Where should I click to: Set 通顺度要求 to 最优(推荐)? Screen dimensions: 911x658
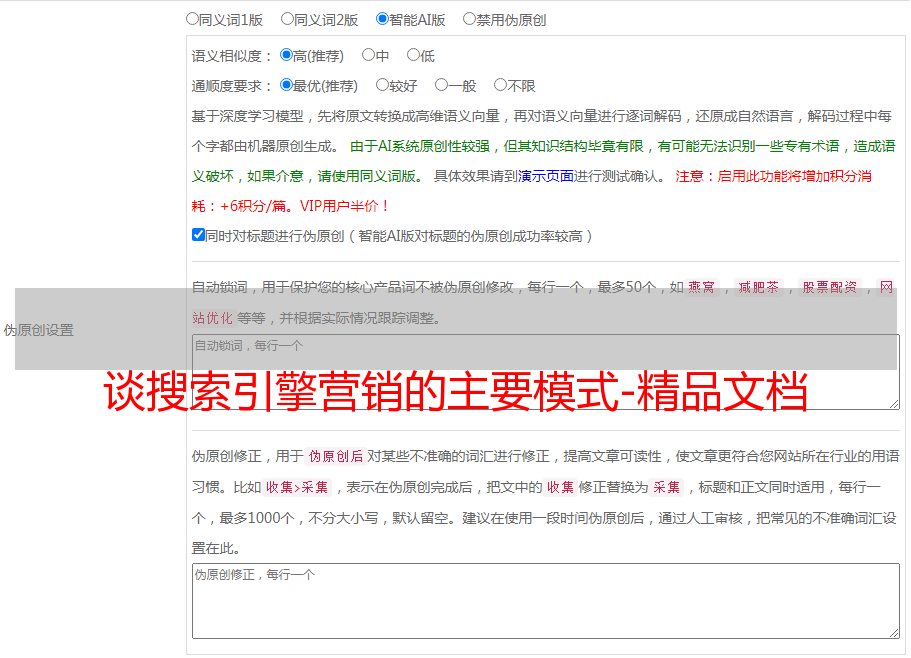pos(286,85)
